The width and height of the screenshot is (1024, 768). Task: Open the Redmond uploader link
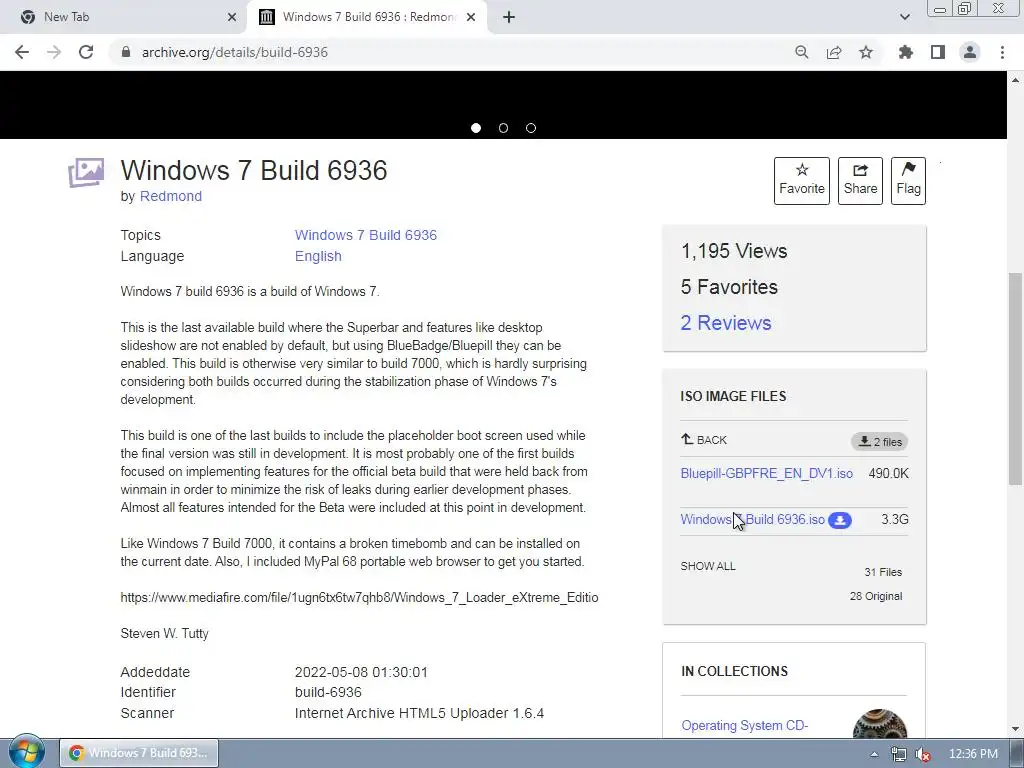[x=170, y=196]
